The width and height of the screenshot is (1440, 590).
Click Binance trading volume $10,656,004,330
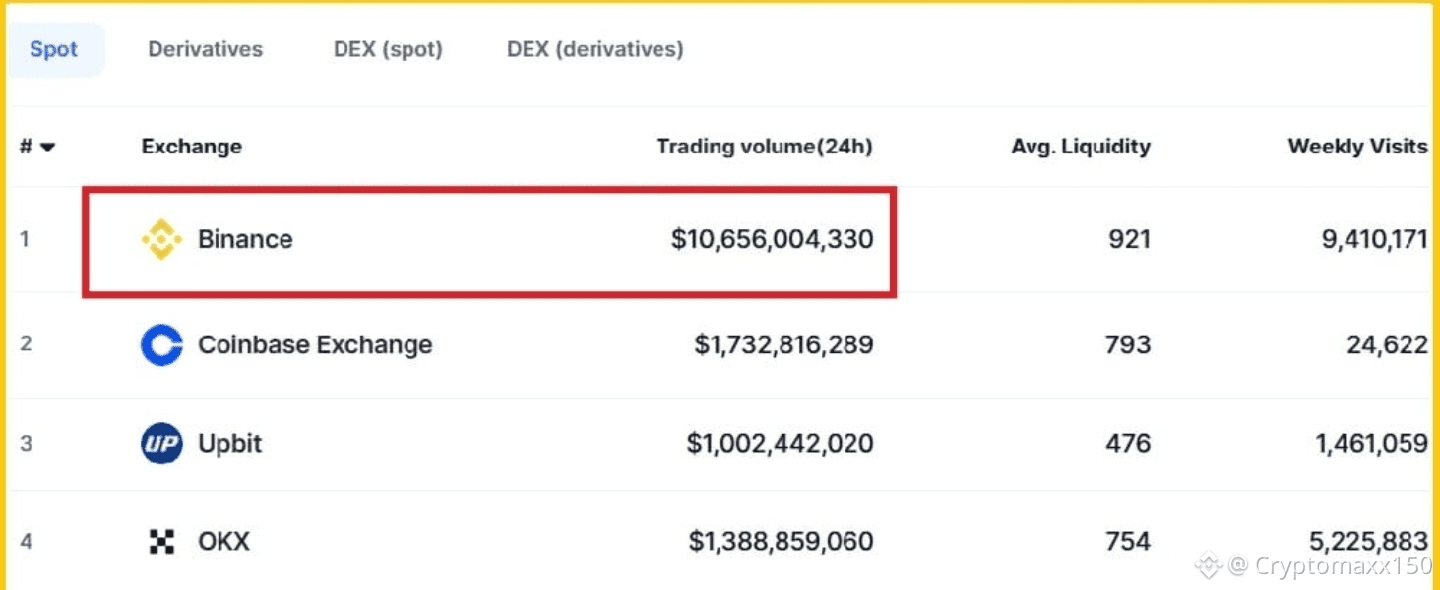(x=772, y=240)
